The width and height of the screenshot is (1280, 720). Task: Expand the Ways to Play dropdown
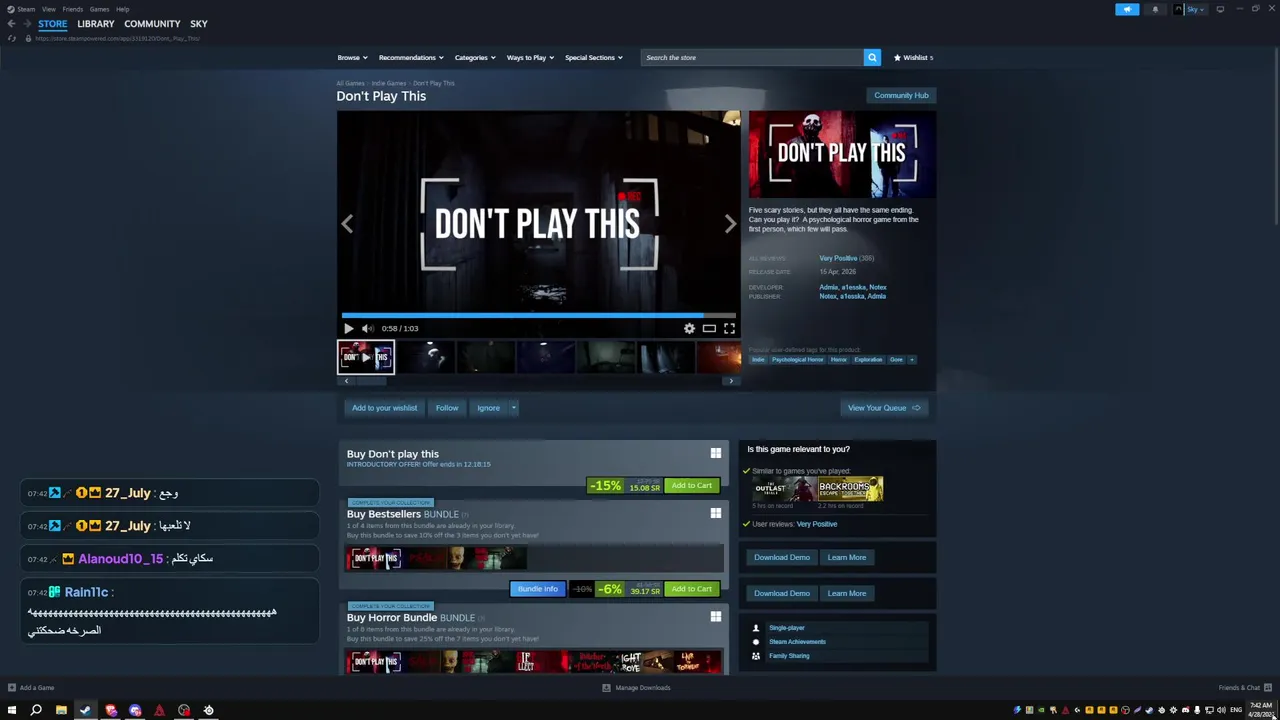[x=530, y=57]
